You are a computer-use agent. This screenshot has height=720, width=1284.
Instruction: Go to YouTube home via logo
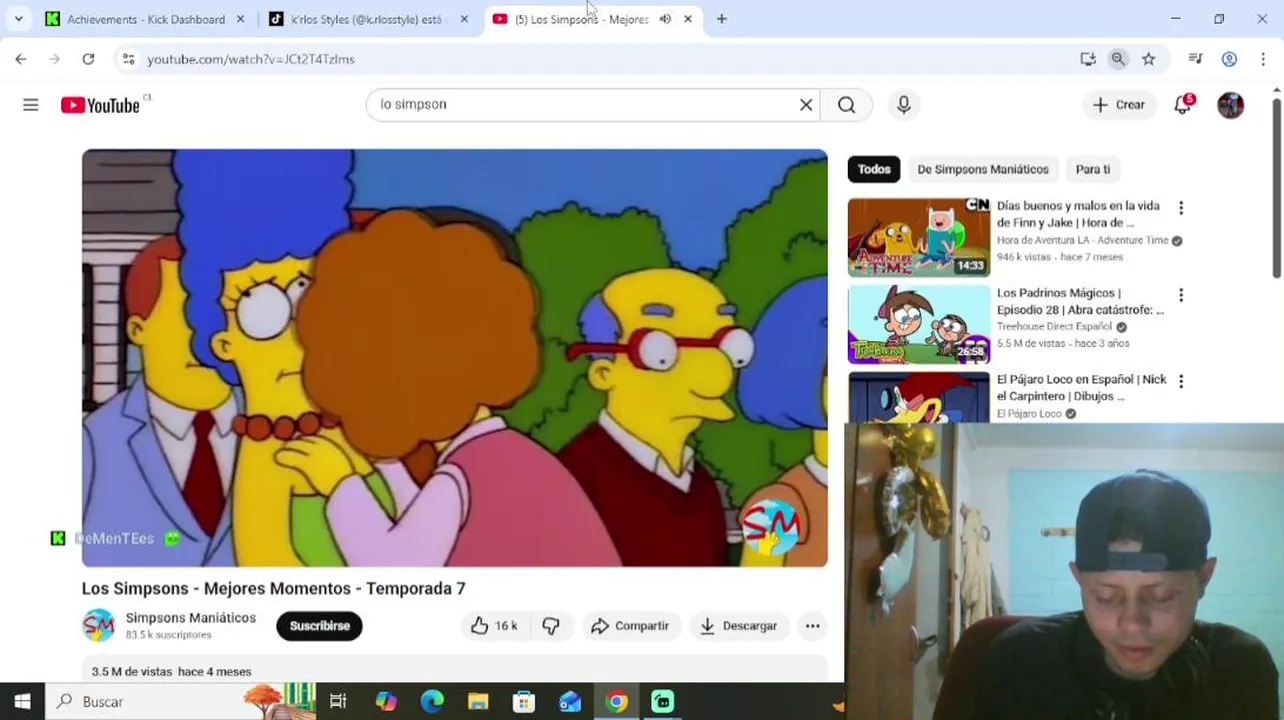tap(100, 105)
